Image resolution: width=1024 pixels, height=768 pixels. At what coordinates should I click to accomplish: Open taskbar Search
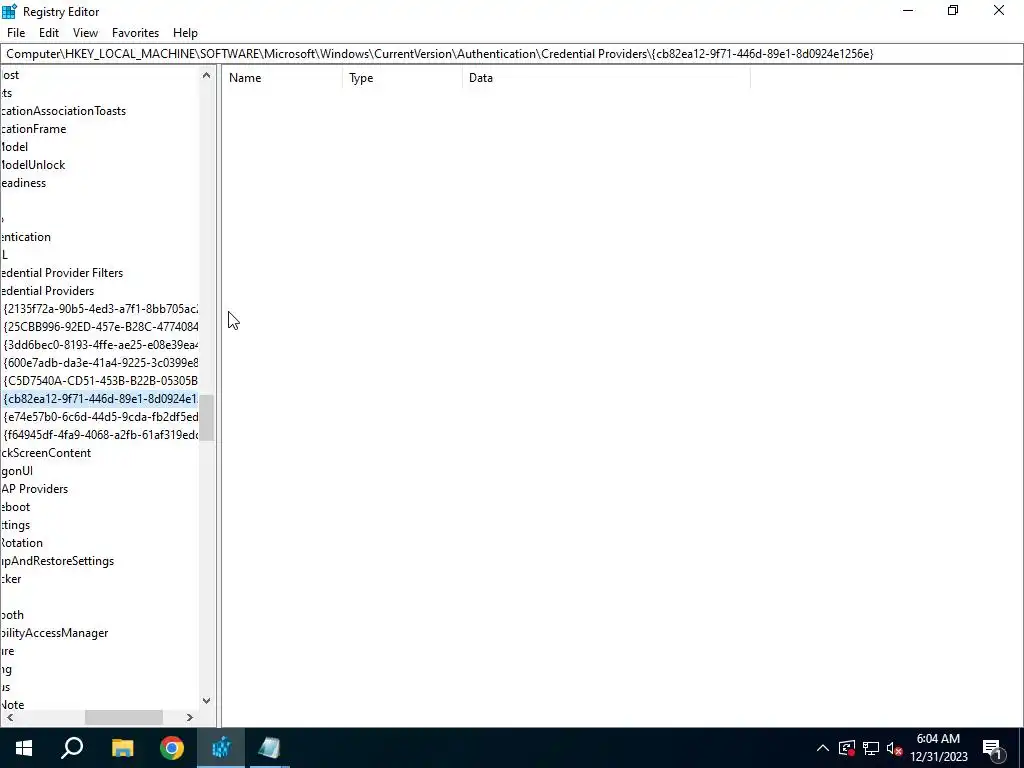(x=72, y=748)
